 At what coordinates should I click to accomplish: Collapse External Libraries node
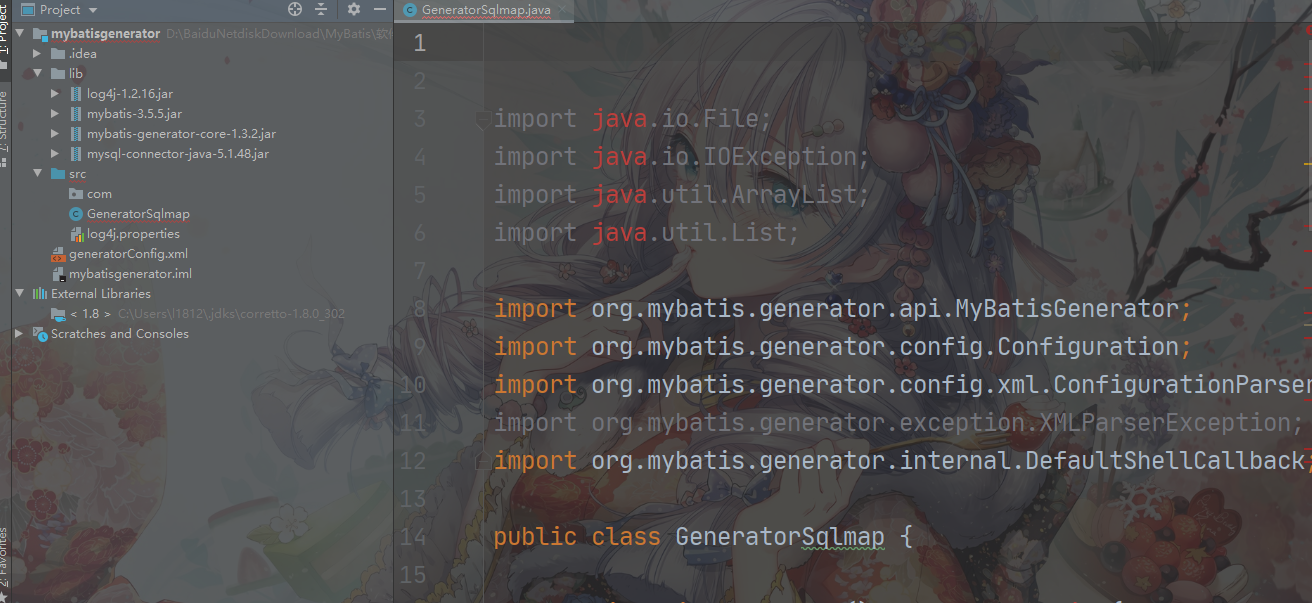coord(20,294)
